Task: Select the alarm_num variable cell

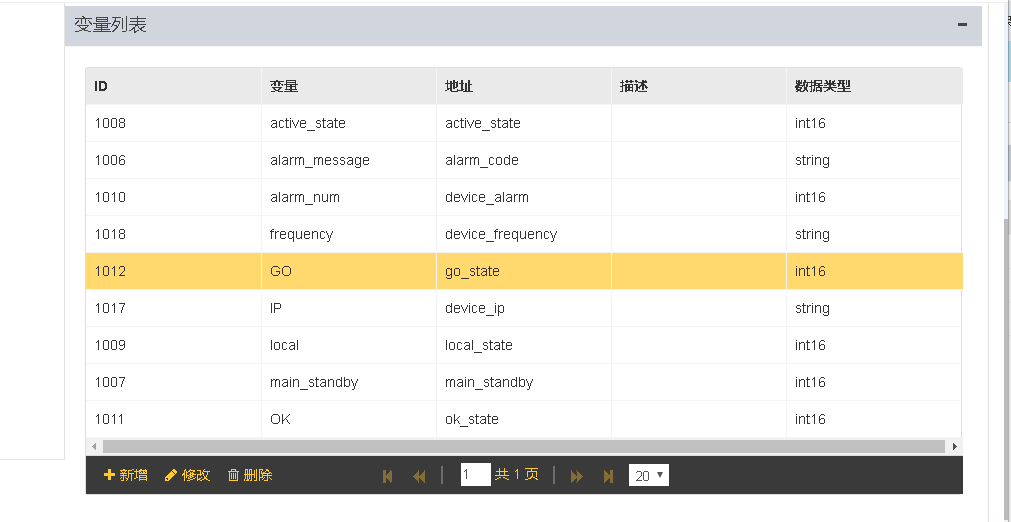Action: click(x=349, y=197)
